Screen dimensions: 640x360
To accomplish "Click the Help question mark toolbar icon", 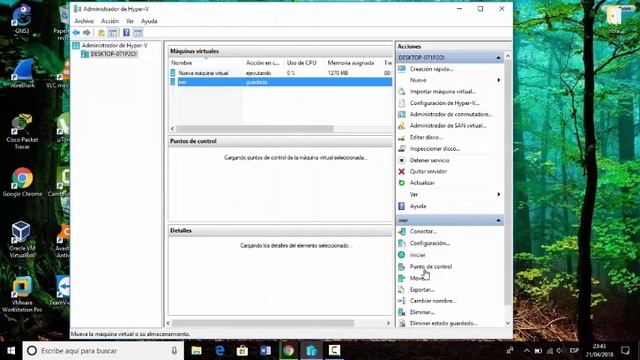I will click(x=127, y=33).
